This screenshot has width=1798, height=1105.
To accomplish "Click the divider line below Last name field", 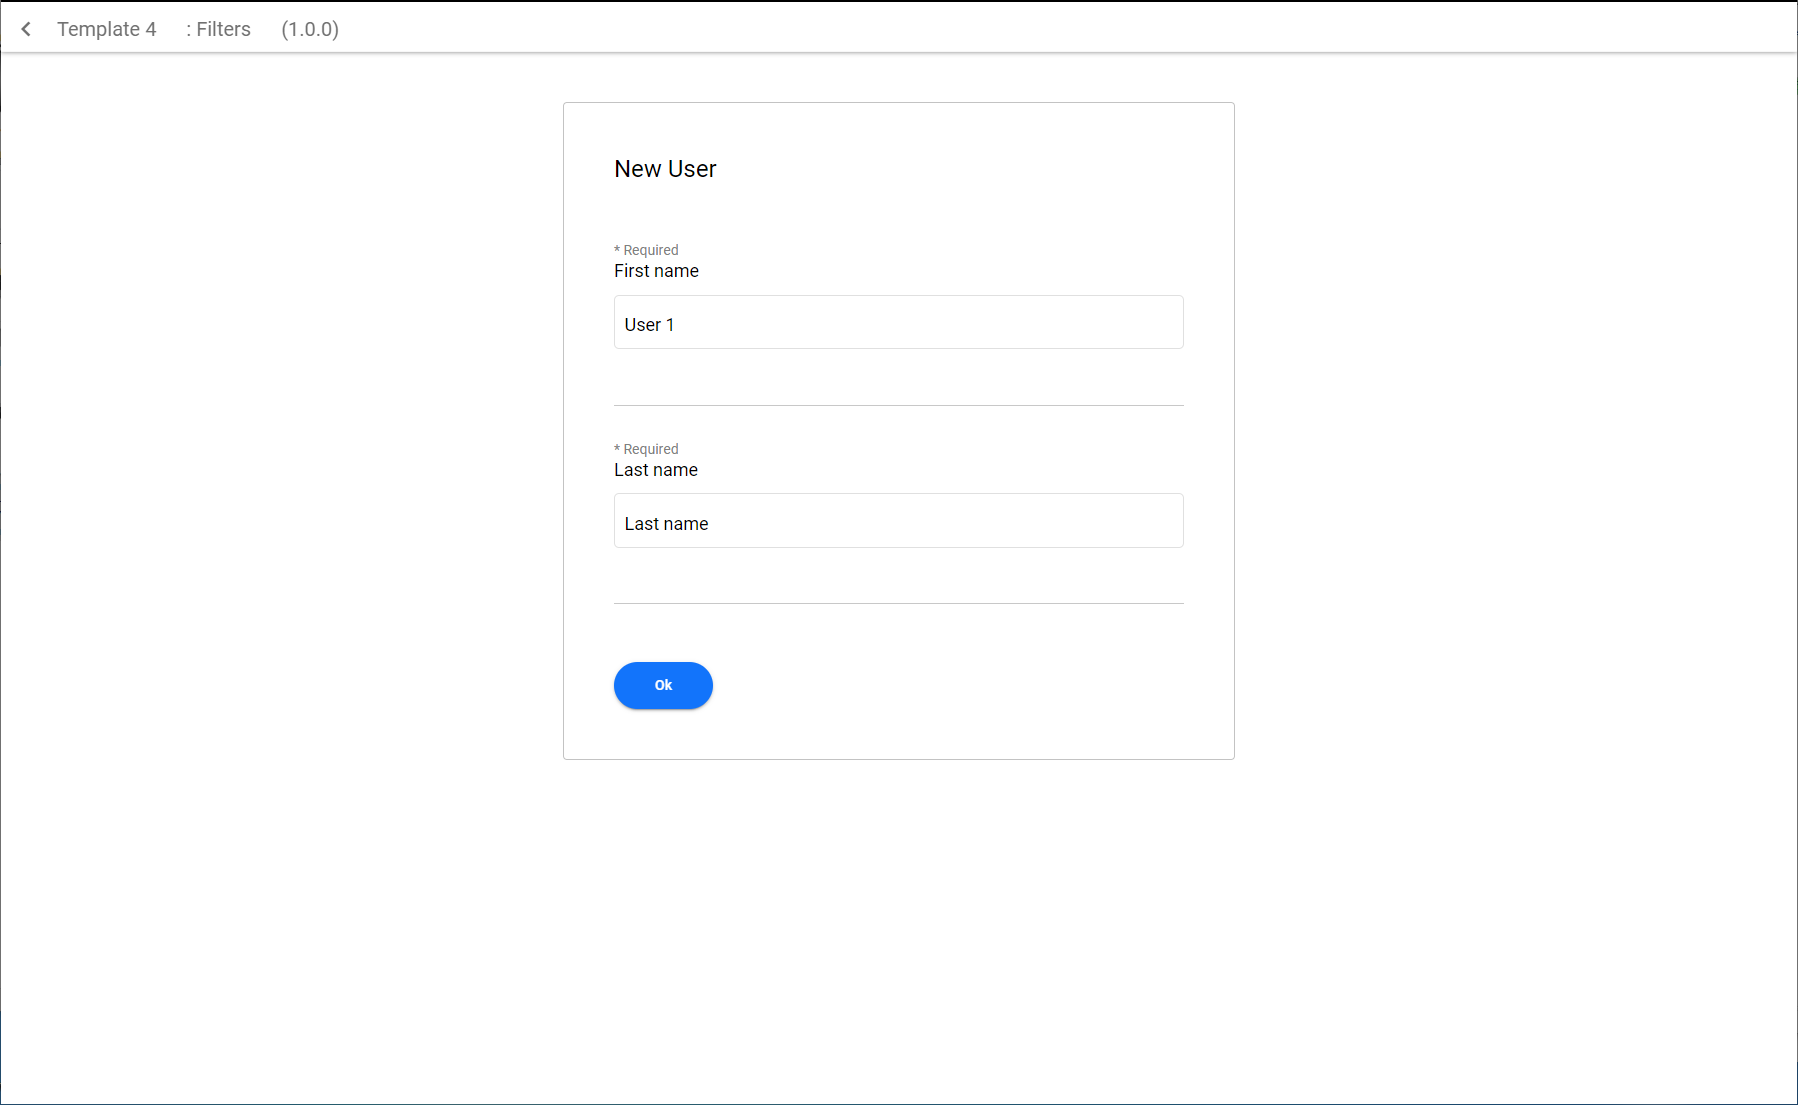I will [898, 603].
